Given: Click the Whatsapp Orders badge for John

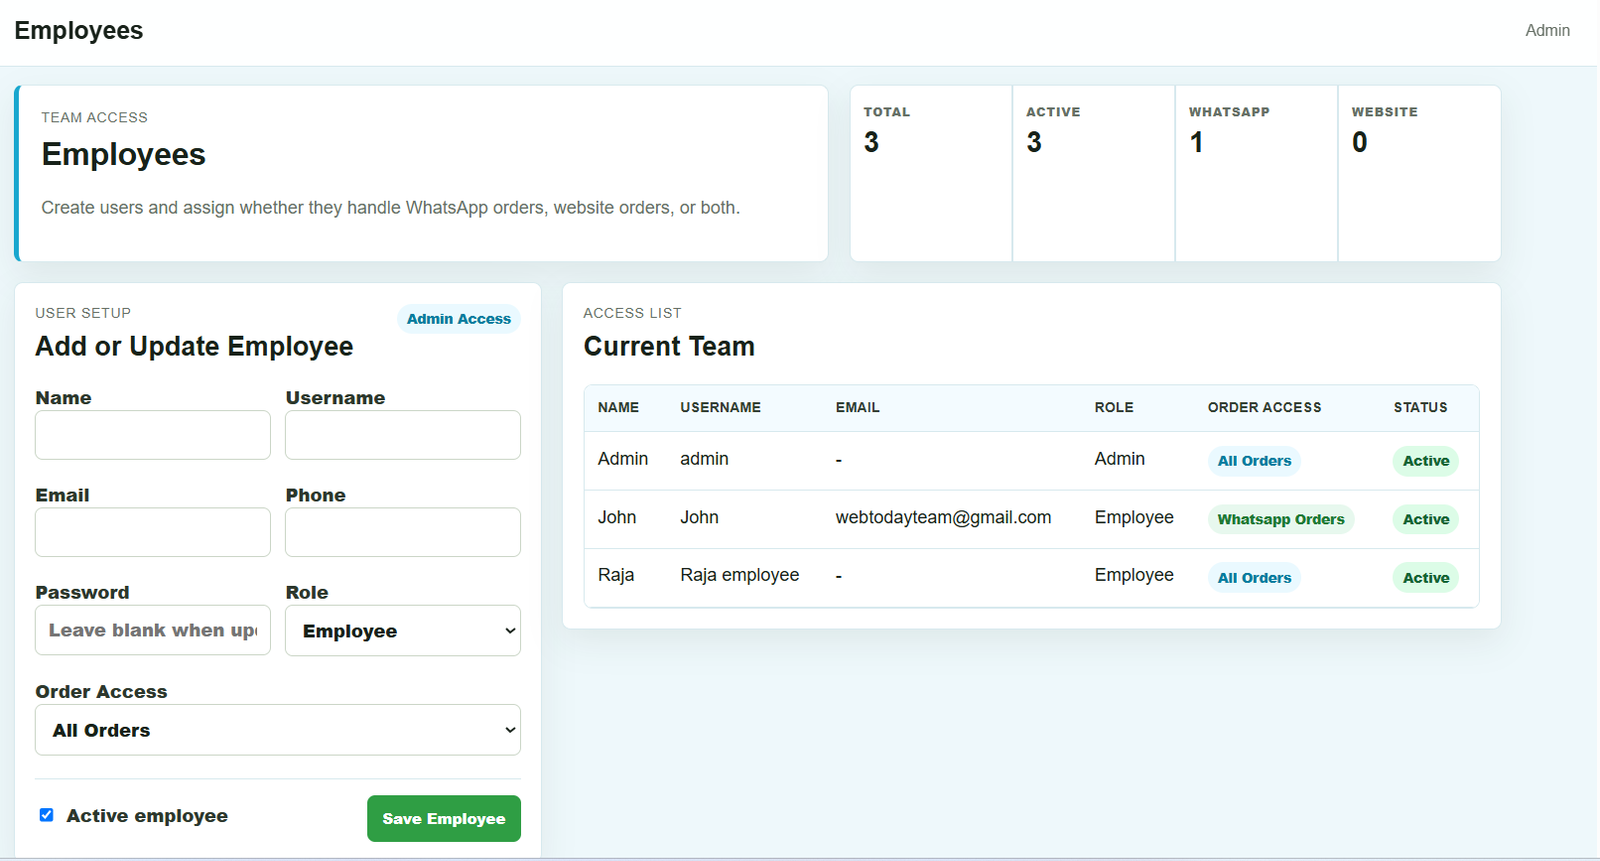Looking at the screenshot, I should [x=1281, y=519].
